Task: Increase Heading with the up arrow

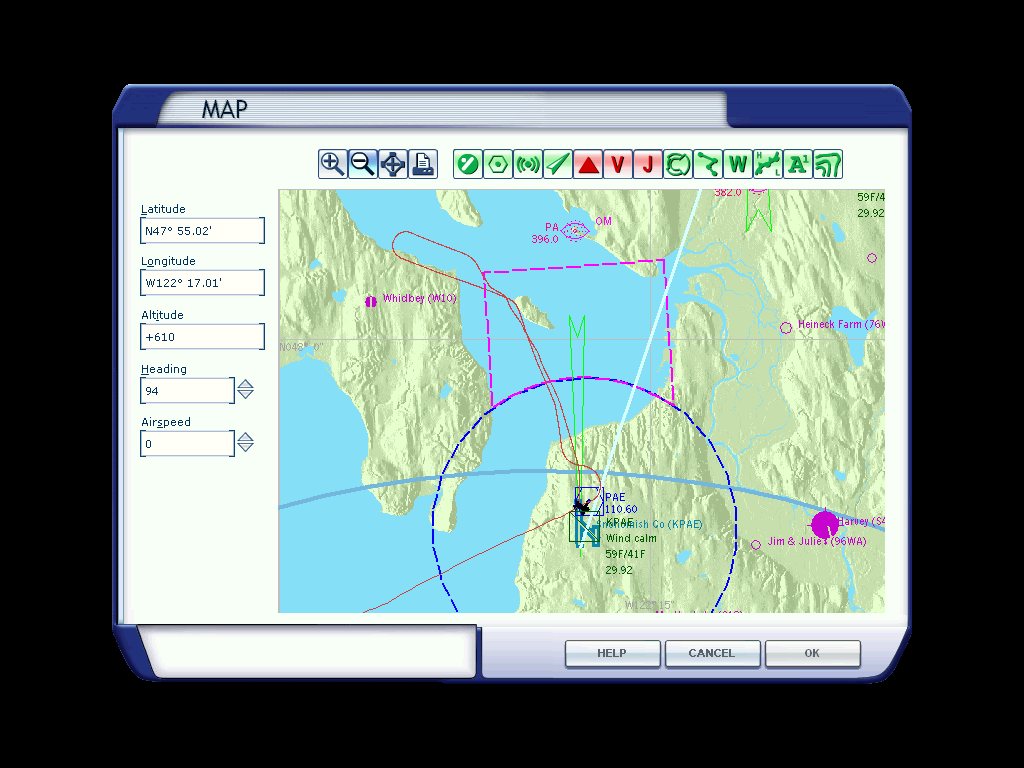Action: [x=246, y=384]
